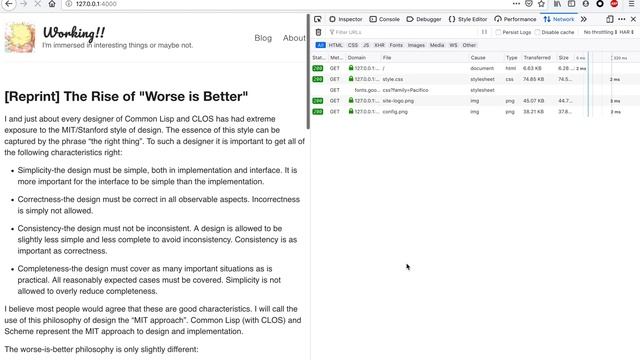
Task: Click the browser forward arrow
Action: 23,4
